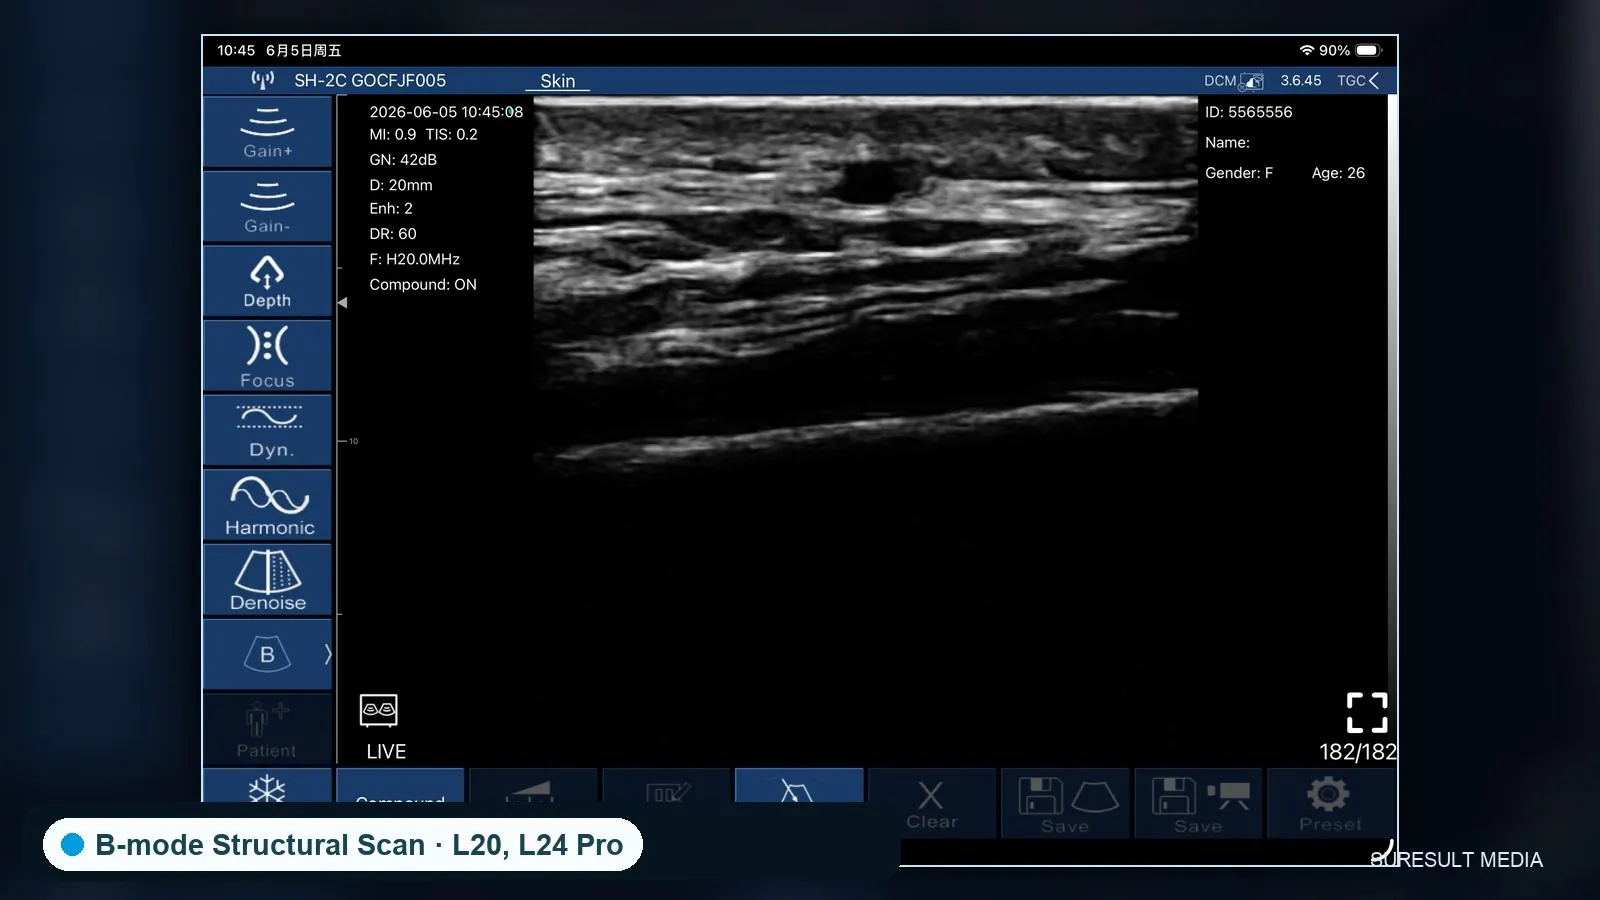Open the Preset settings gear
Screen dimensions: 1600x900
(x=1331, y=803)
